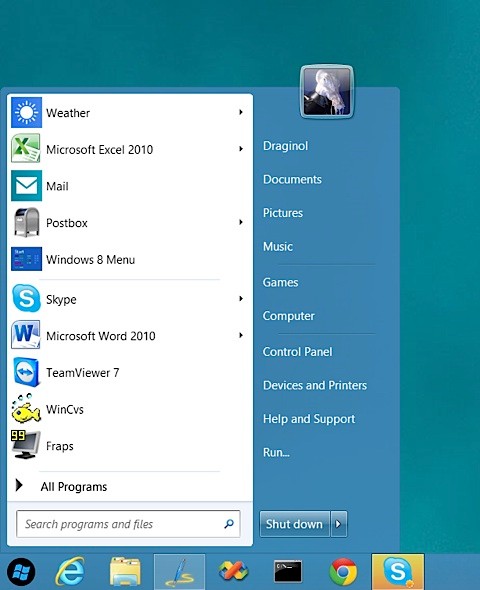The width and height of the screenshot is (480, 590).
Task: Click the Skype icon in the start menu
Action: click(x=26, y=298)
